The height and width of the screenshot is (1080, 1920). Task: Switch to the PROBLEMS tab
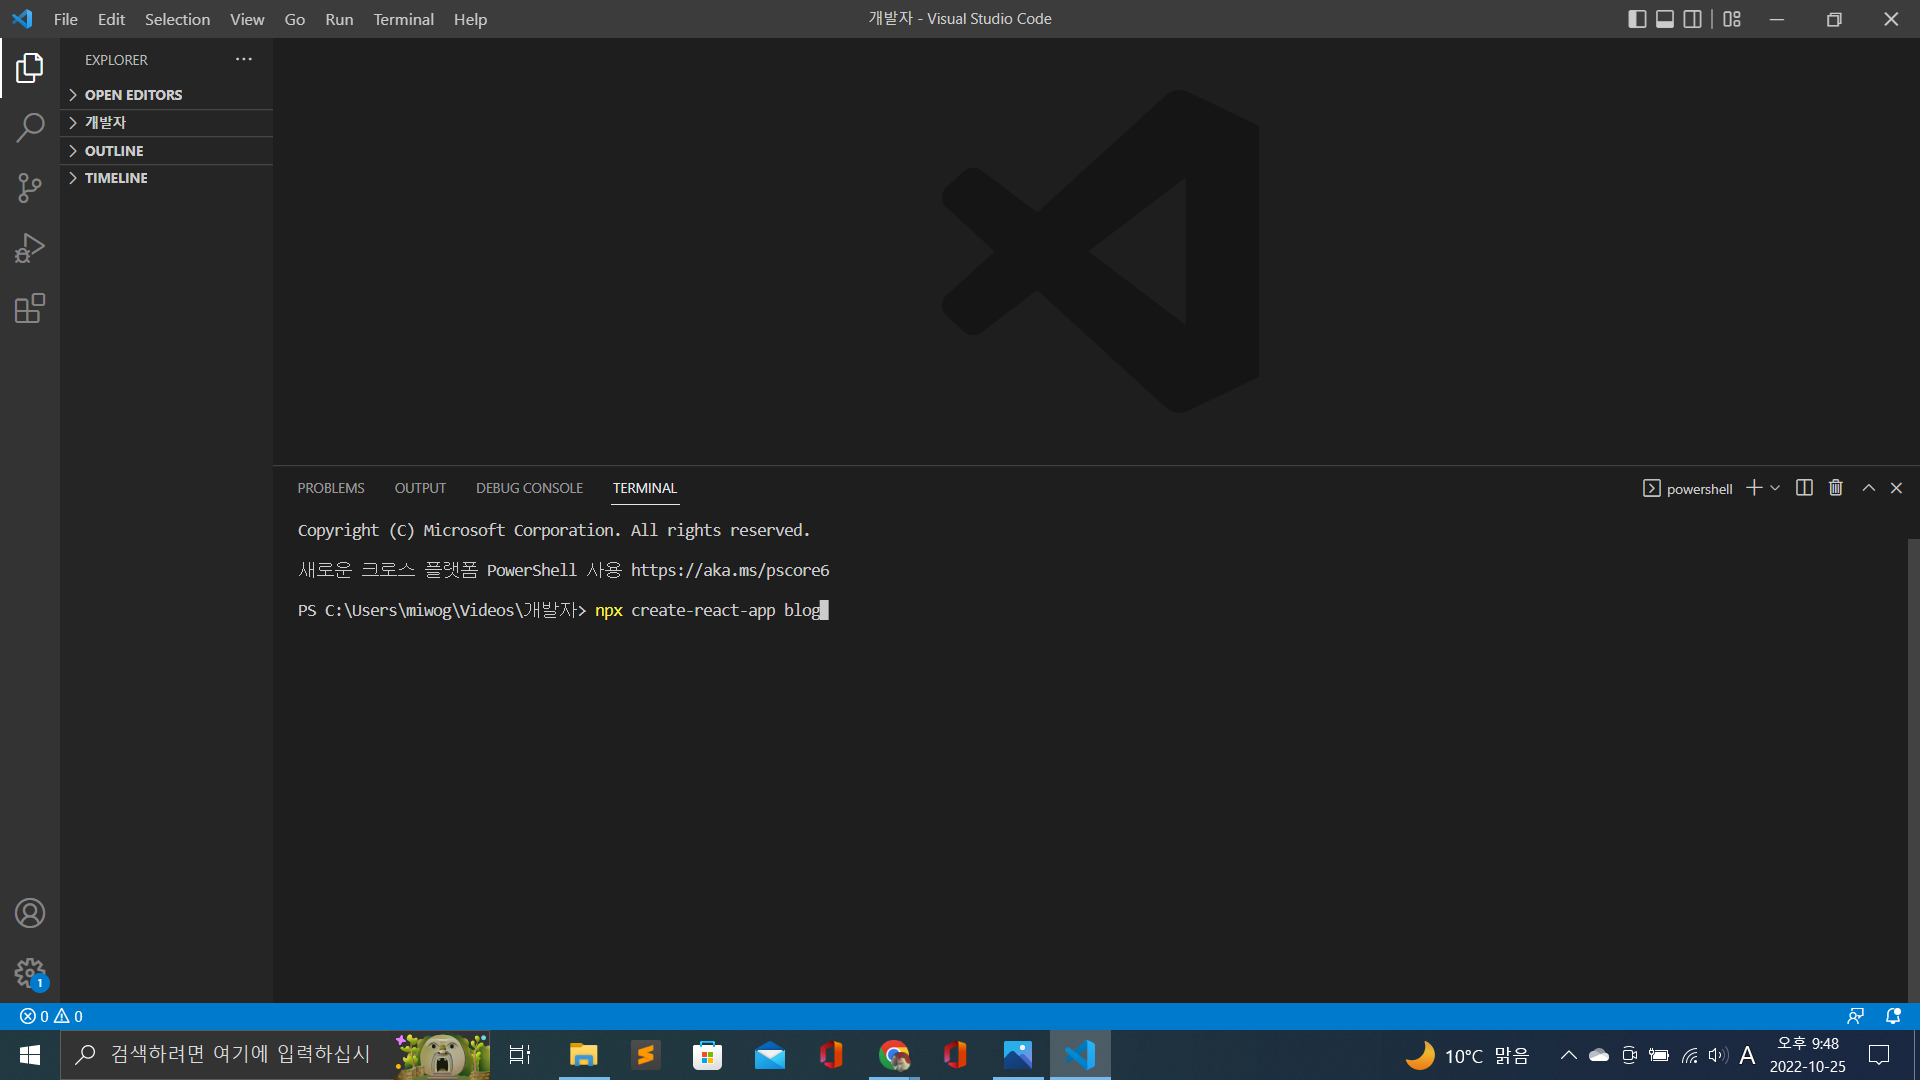coord(331,488)
